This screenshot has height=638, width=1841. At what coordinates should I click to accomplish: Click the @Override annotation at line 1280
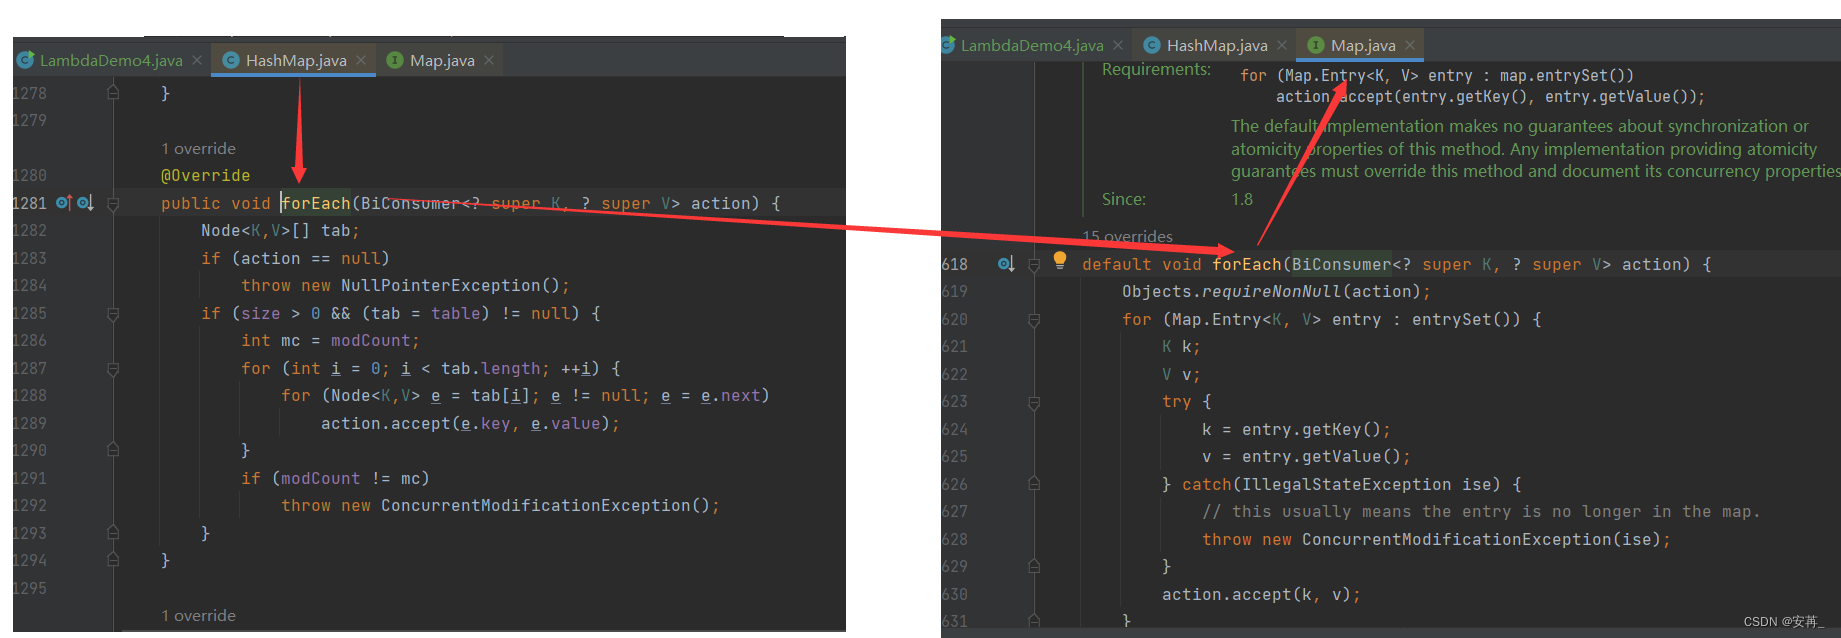click(x=205, y=176)
